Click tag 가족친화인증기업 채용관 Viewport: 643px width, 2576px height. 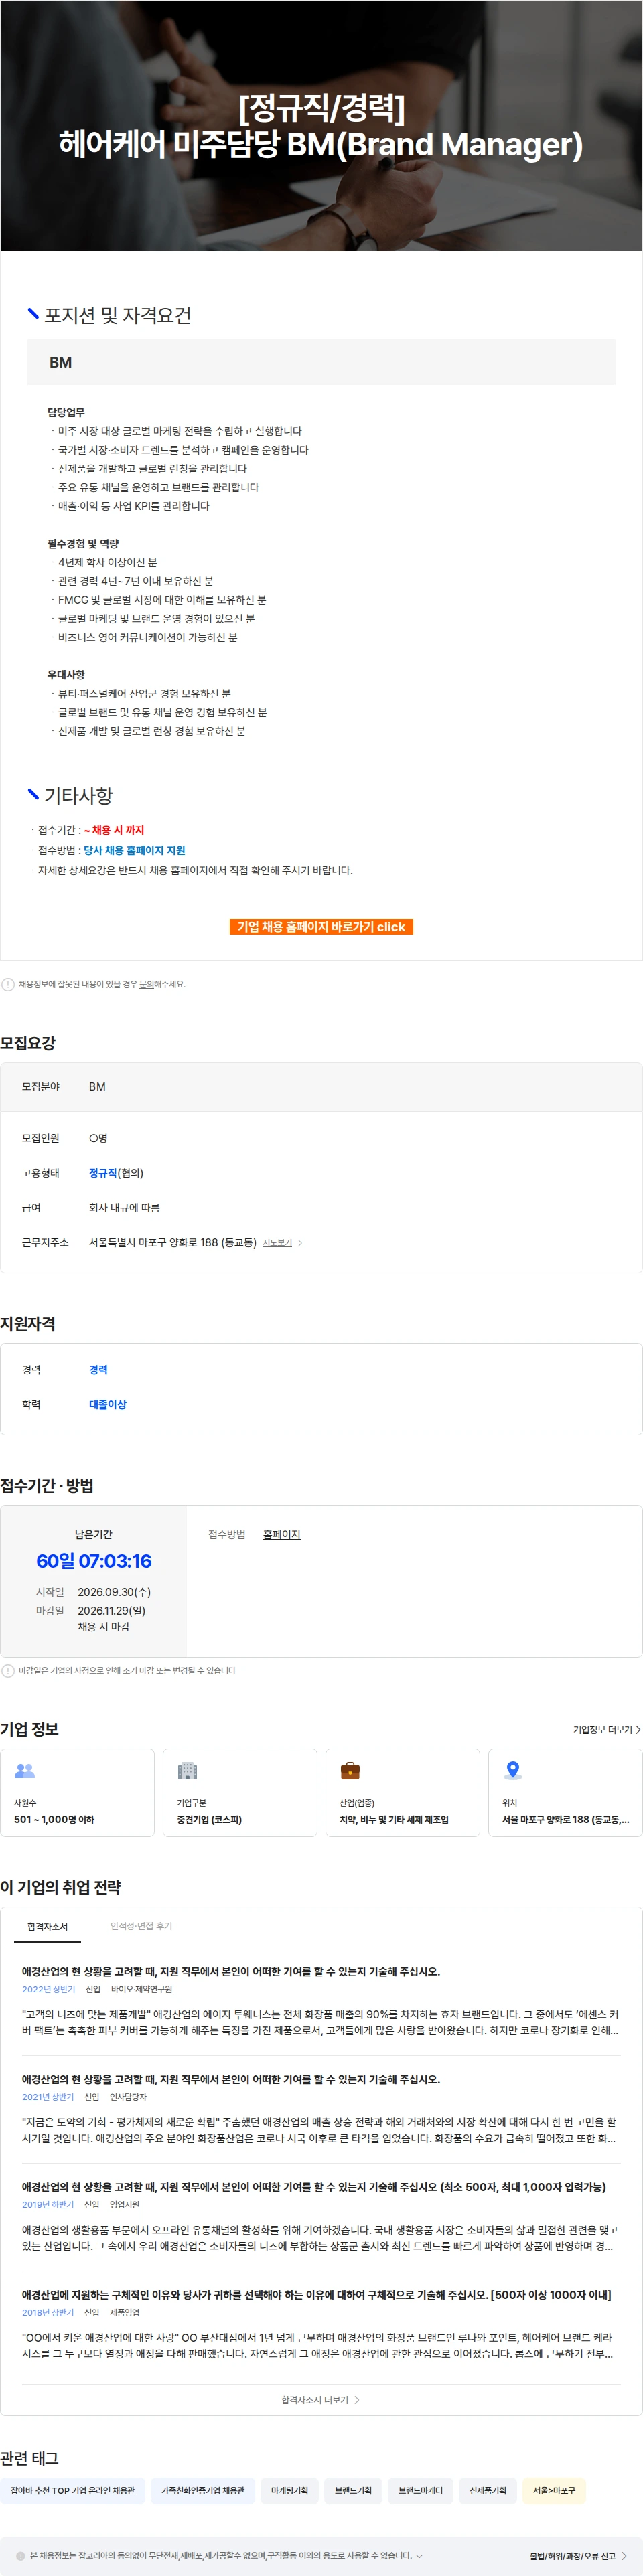(203, 2490)
